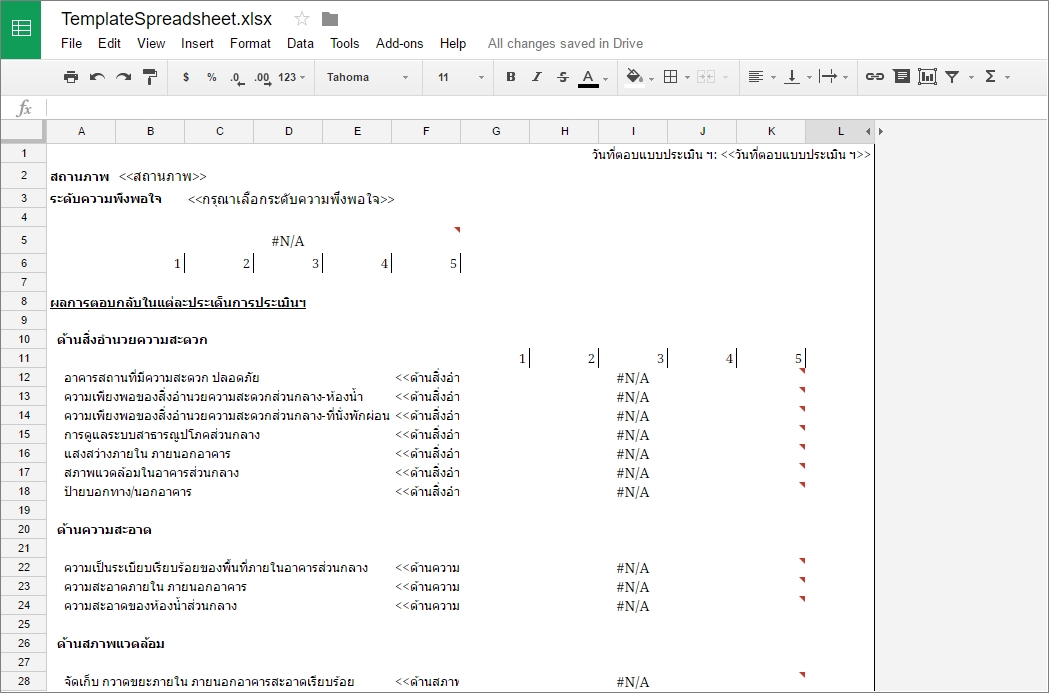Viewport: 1049px width, 693px height.
Task: Insert a link
Action: (874, 76)
